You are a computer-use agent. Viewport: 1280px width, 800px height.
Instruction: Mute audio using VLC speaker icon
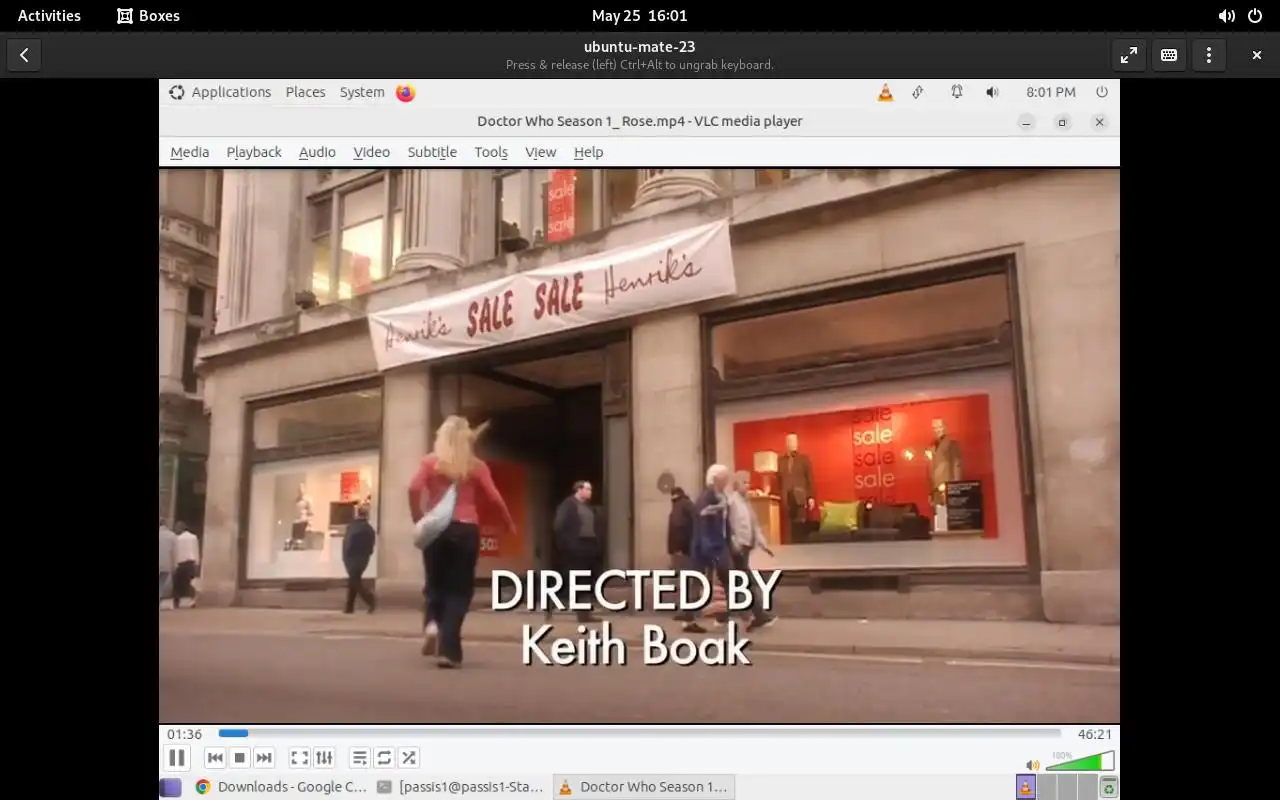1033,764
